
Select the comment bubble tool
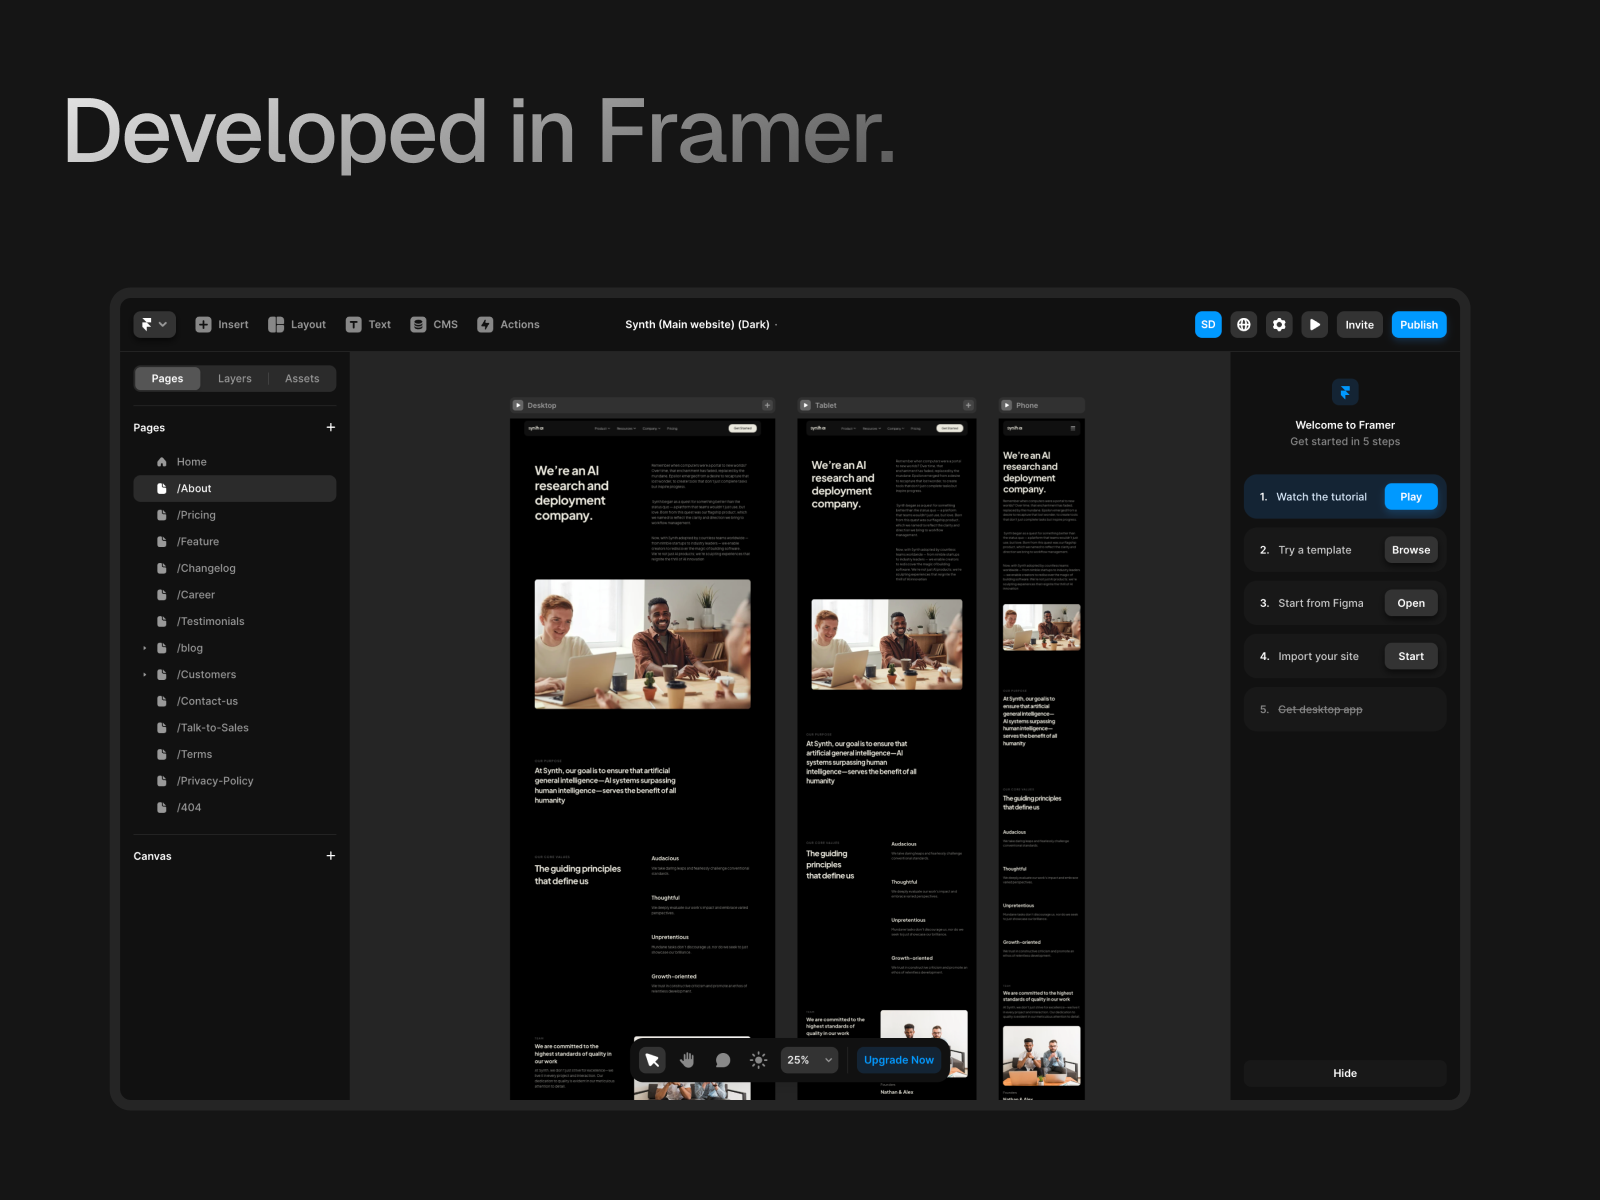coord(723,1060)
